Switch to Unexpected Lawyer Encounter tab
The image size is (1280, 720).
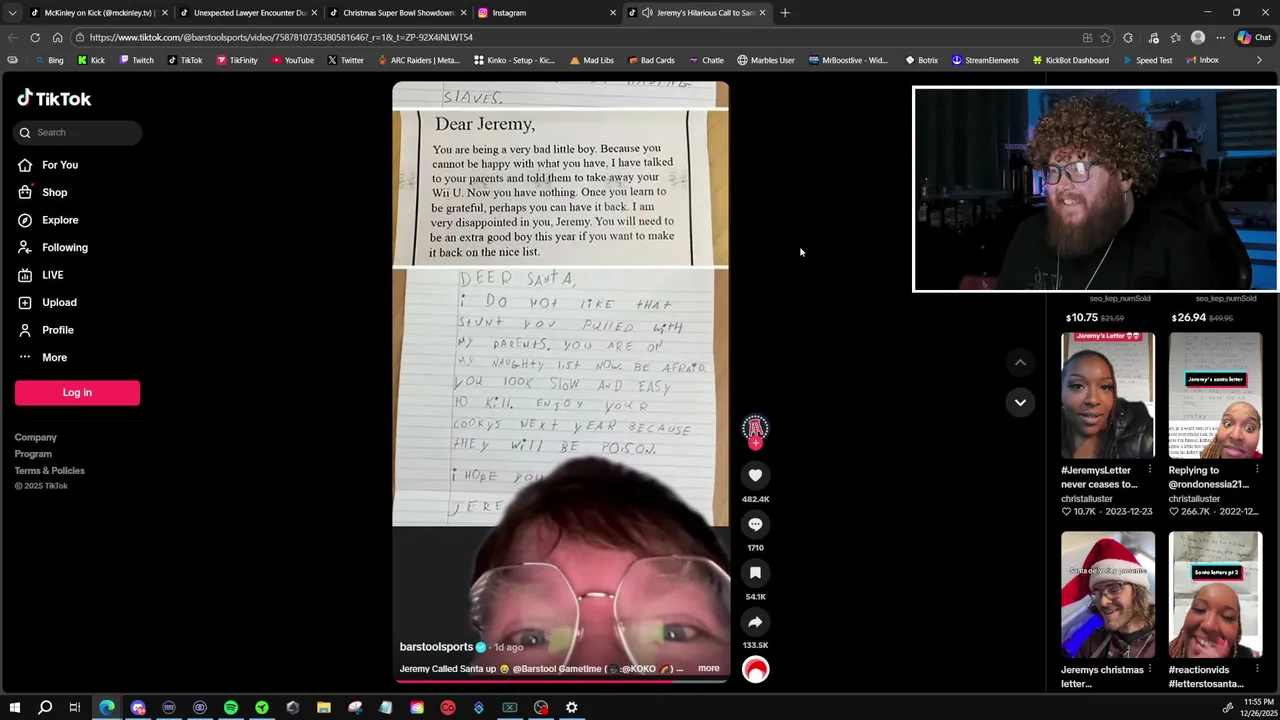point(249,13)
